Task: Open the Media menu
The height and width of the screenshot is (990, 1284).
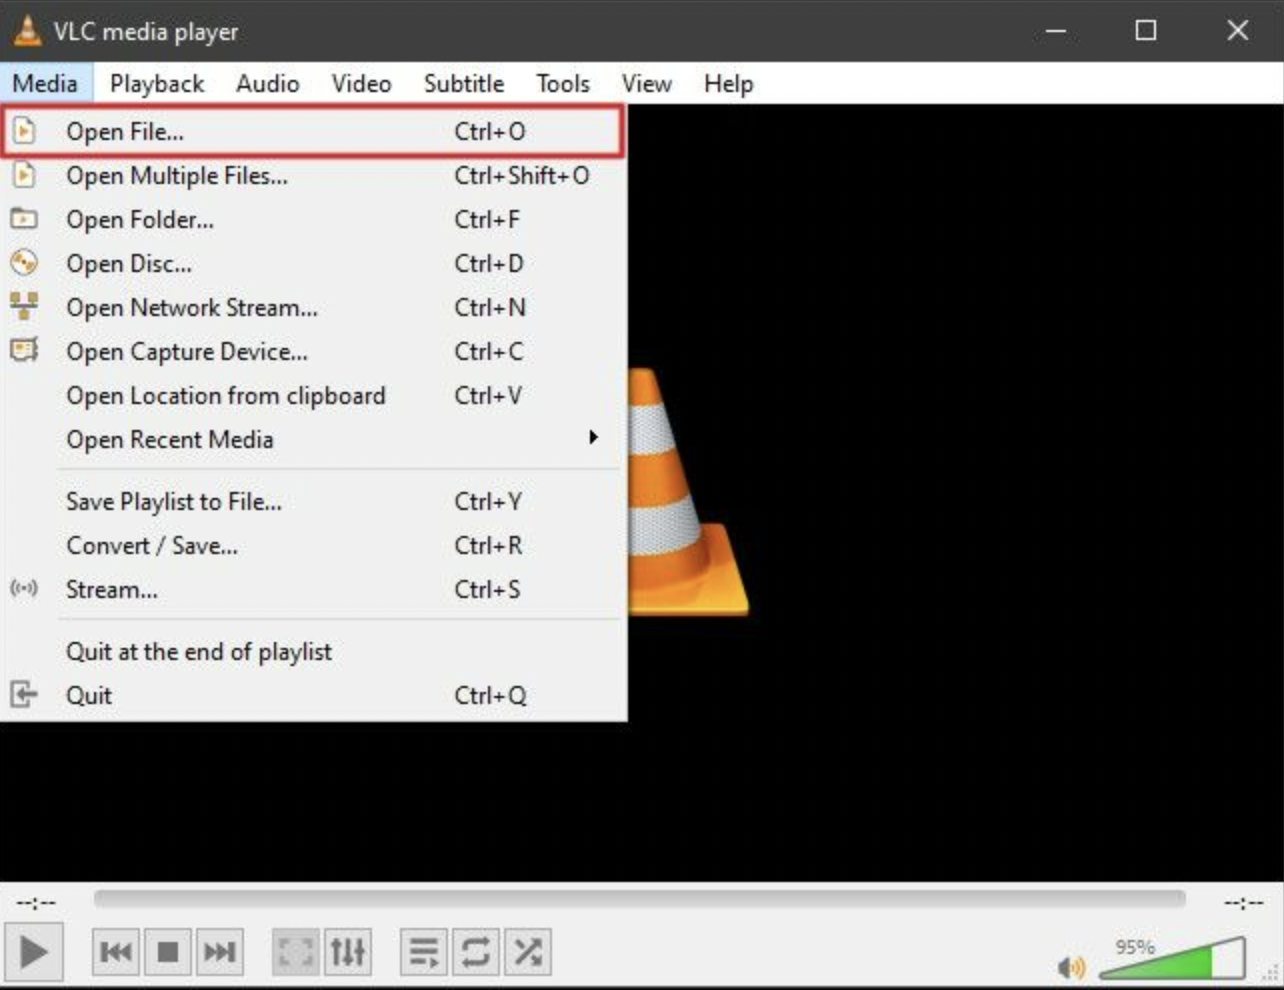Action: 45,83
